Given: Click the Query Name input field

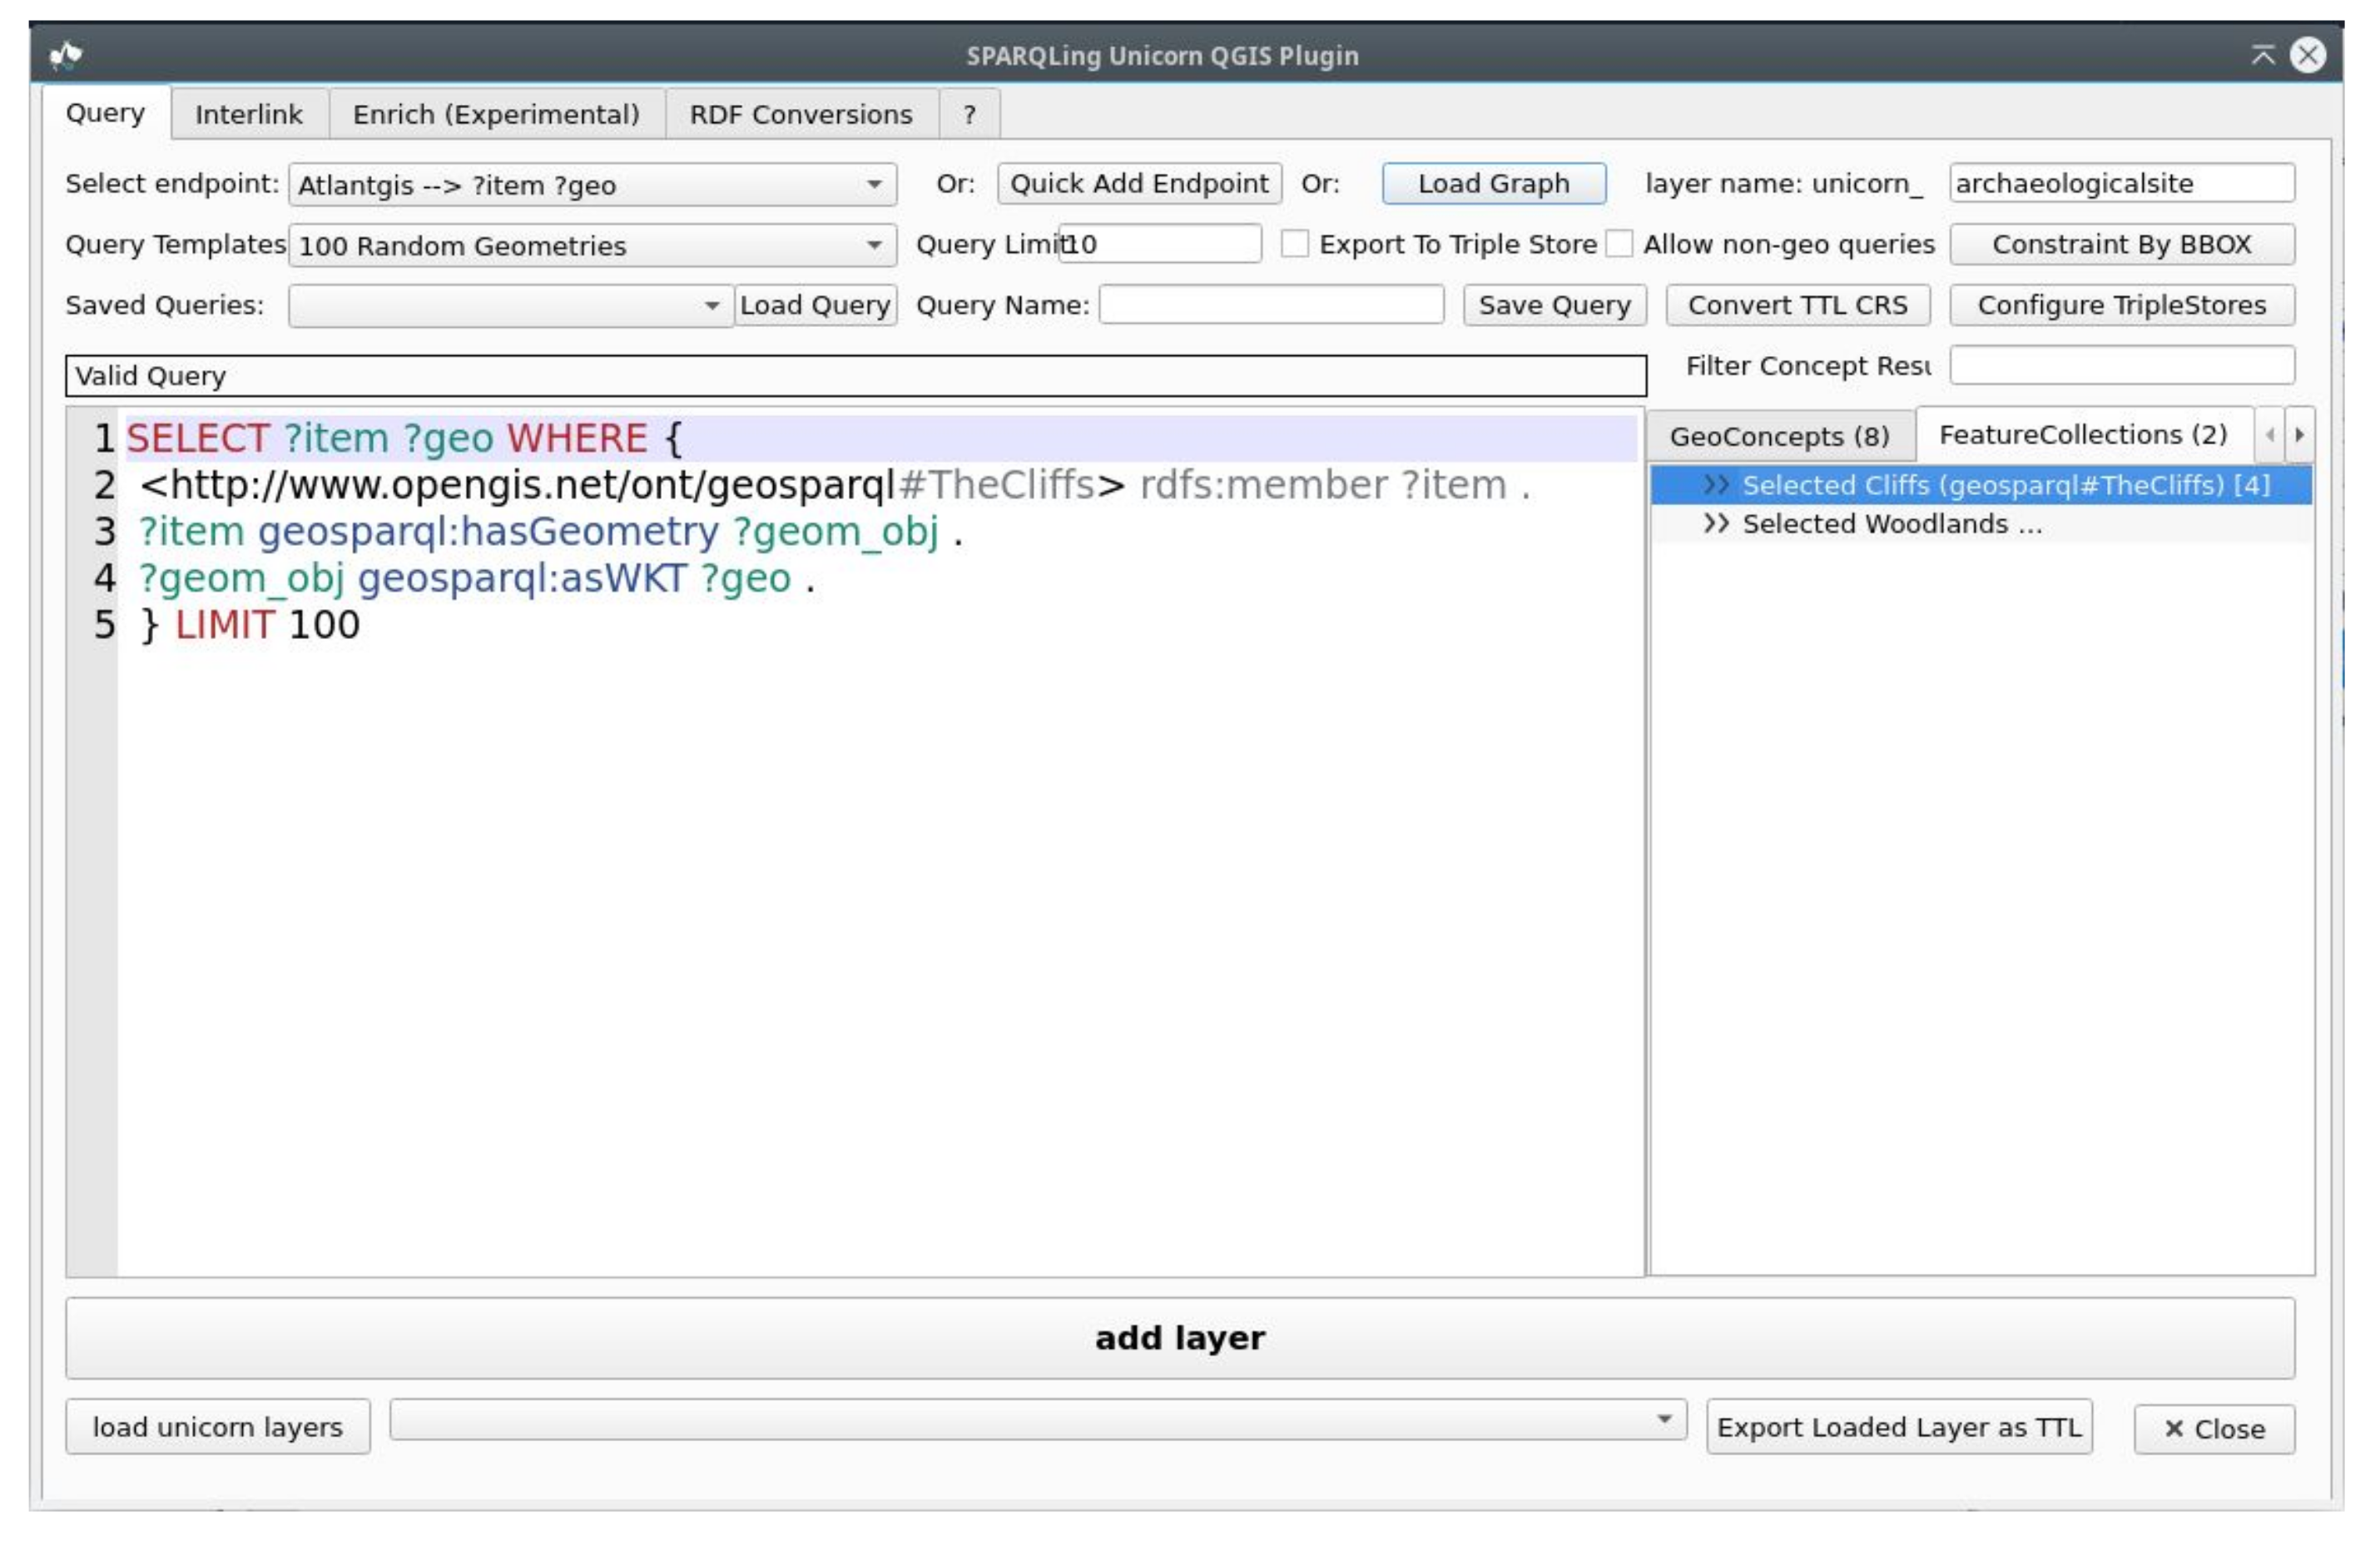Looking at the screenshot, I should 1270,305.
